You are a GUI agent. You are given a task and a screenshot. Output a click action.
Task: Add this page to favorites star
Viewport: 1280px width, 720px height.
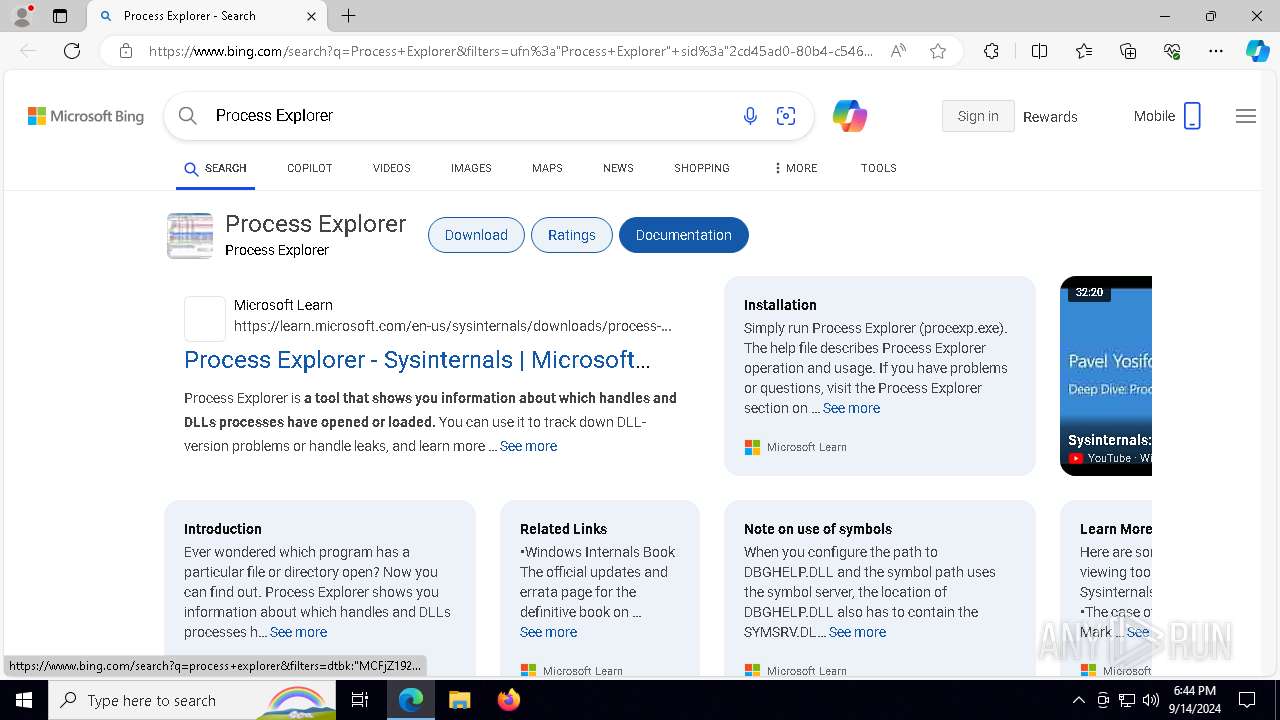(x=938, y=51)
